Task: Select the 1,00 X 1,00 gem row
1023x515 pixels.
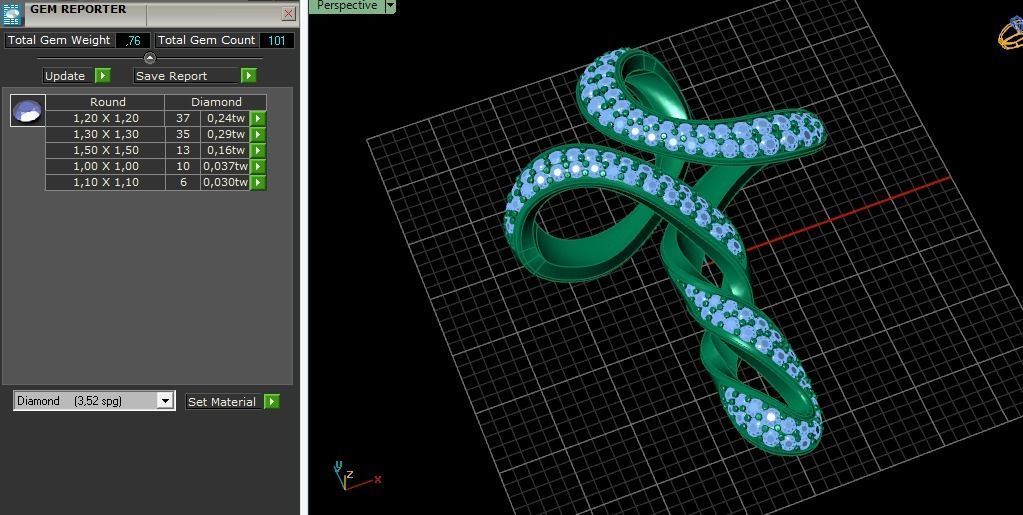Action: (x=156, y=166)
